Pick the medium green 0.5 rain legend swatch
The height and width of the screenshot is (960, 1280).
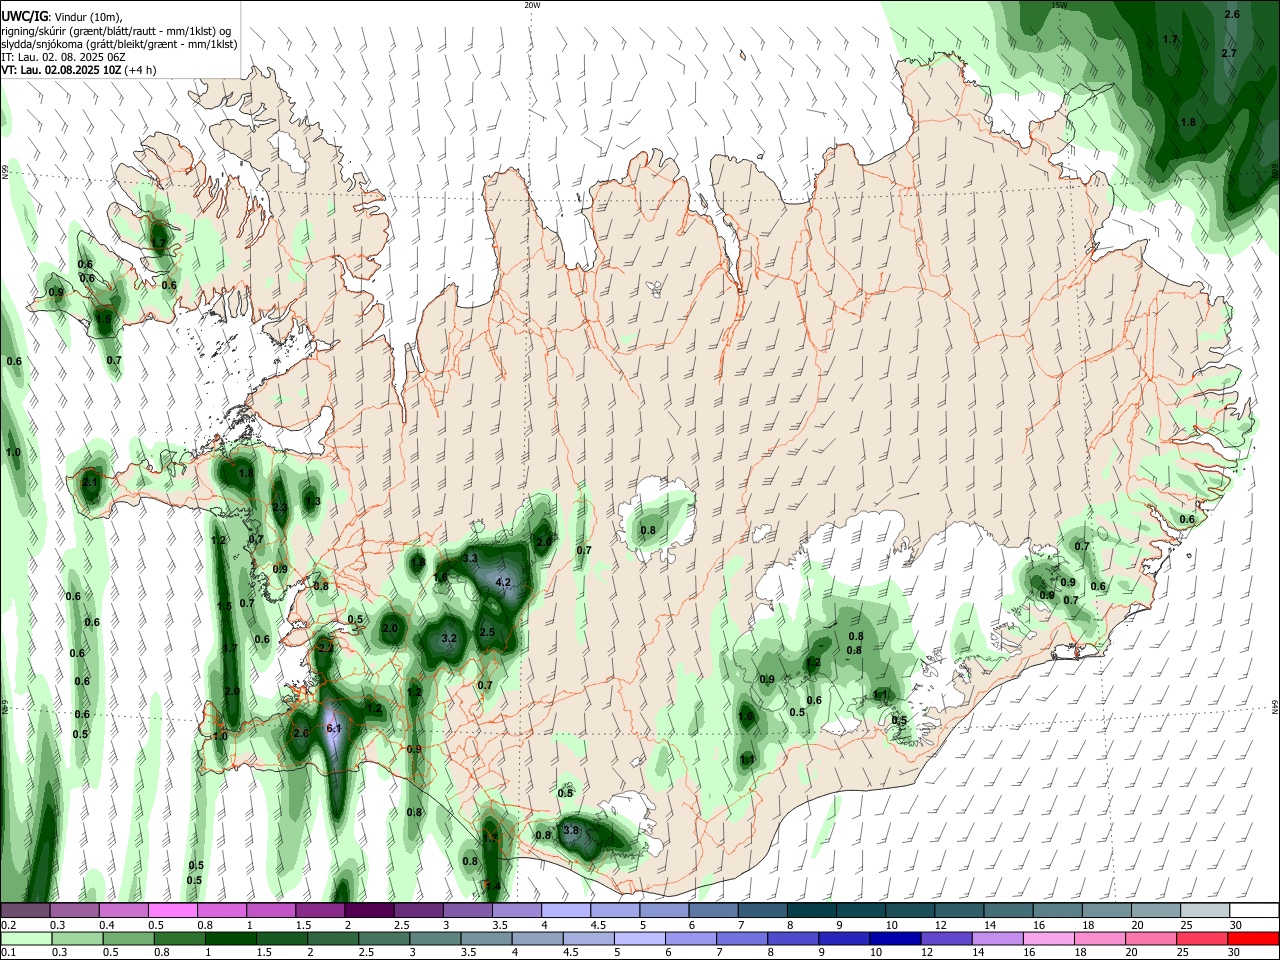[126, 938]
